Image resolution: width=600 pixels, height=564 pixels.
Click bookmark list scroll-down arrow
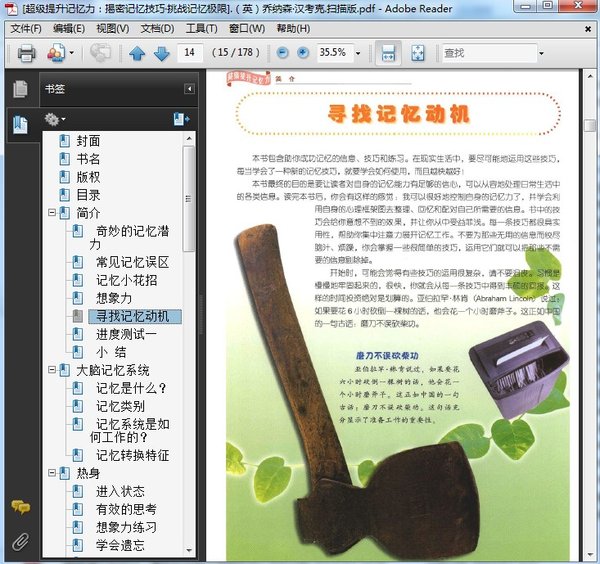pyautogui.click(x=189, y=551)
